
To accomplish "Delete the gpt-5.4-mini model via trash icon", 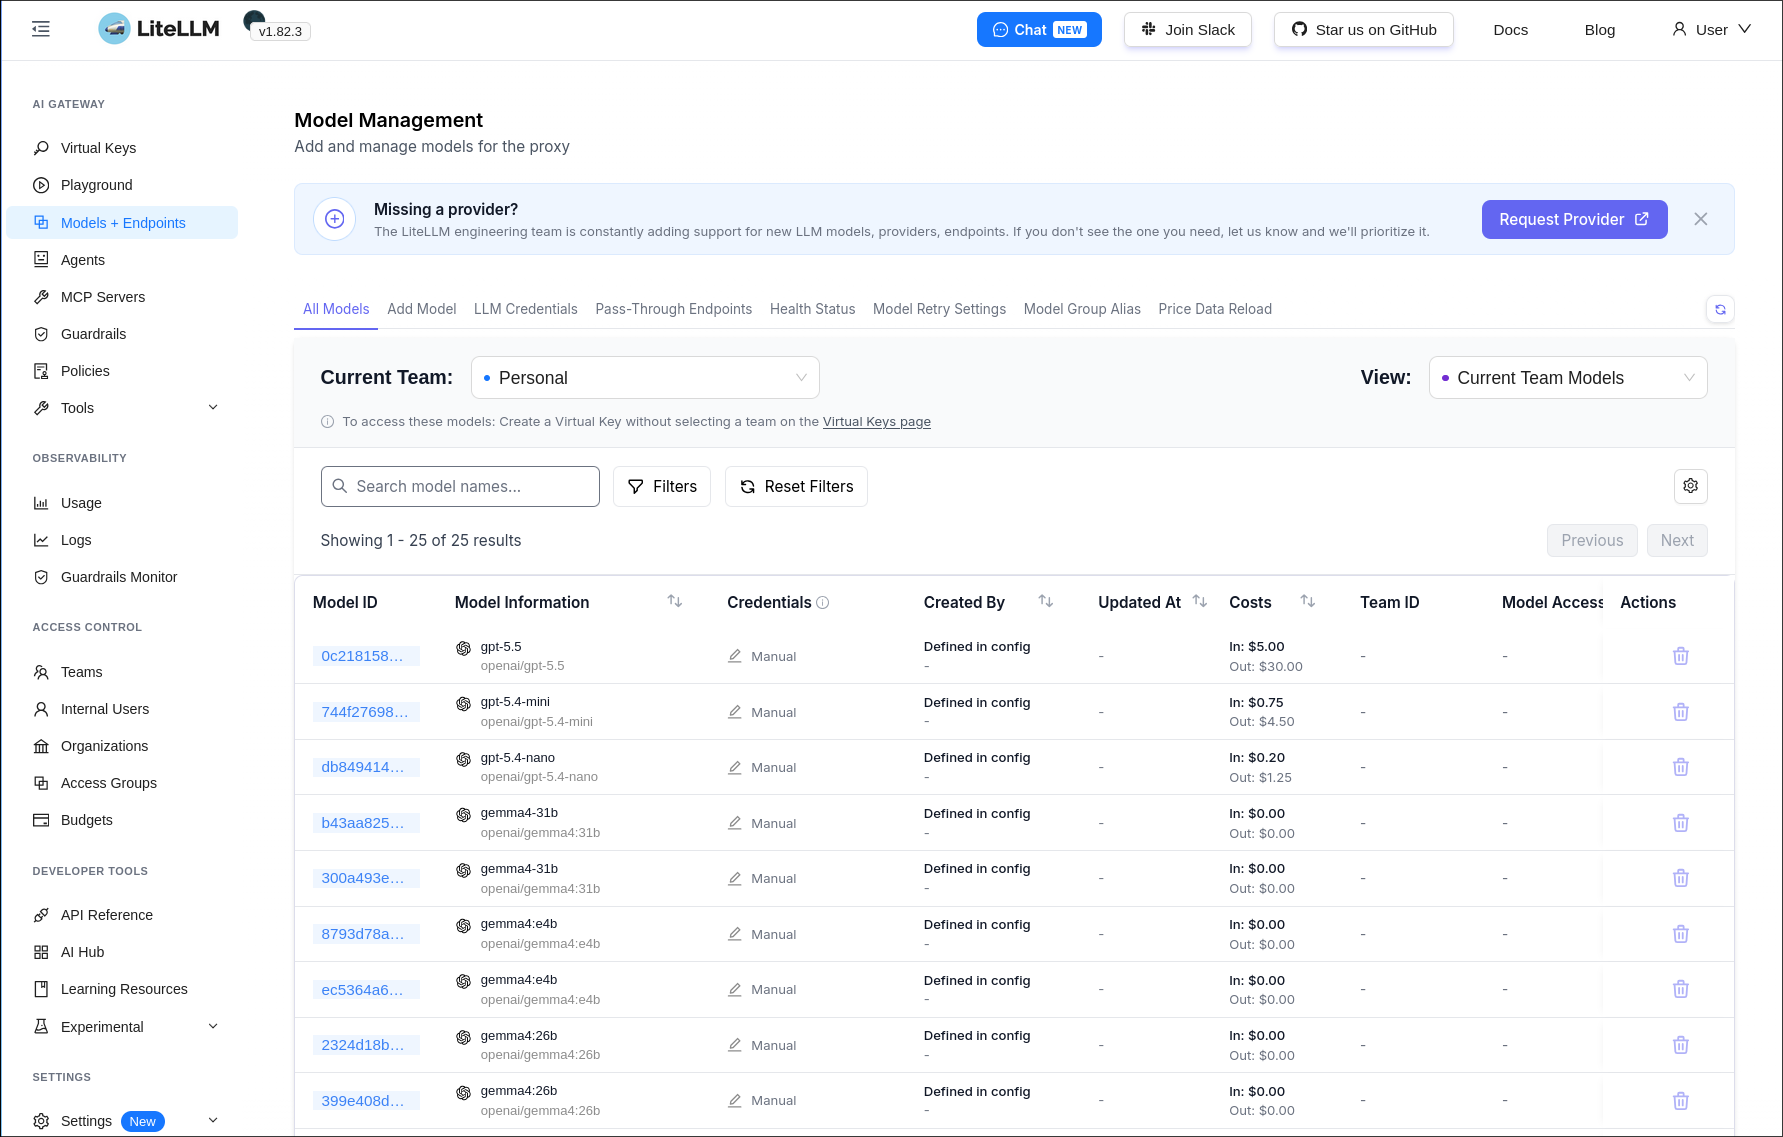I will click(x=1680, y=712).
